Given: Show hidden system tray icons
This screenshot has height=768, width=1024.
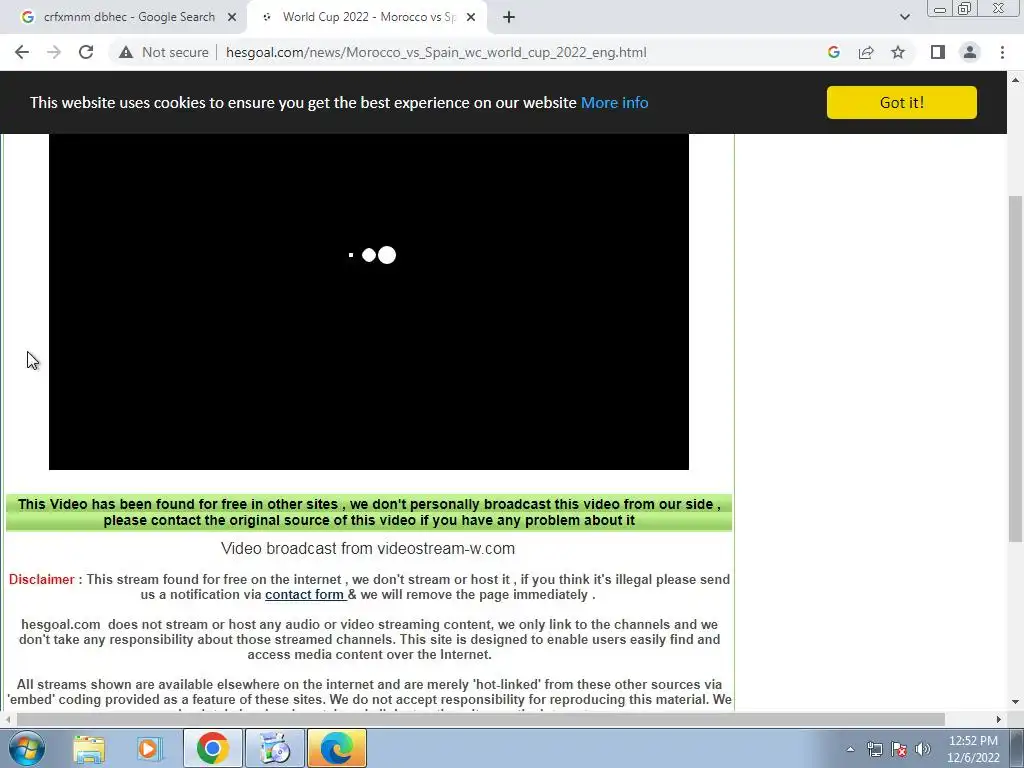Looking at the screenshot, I should 850,749.
